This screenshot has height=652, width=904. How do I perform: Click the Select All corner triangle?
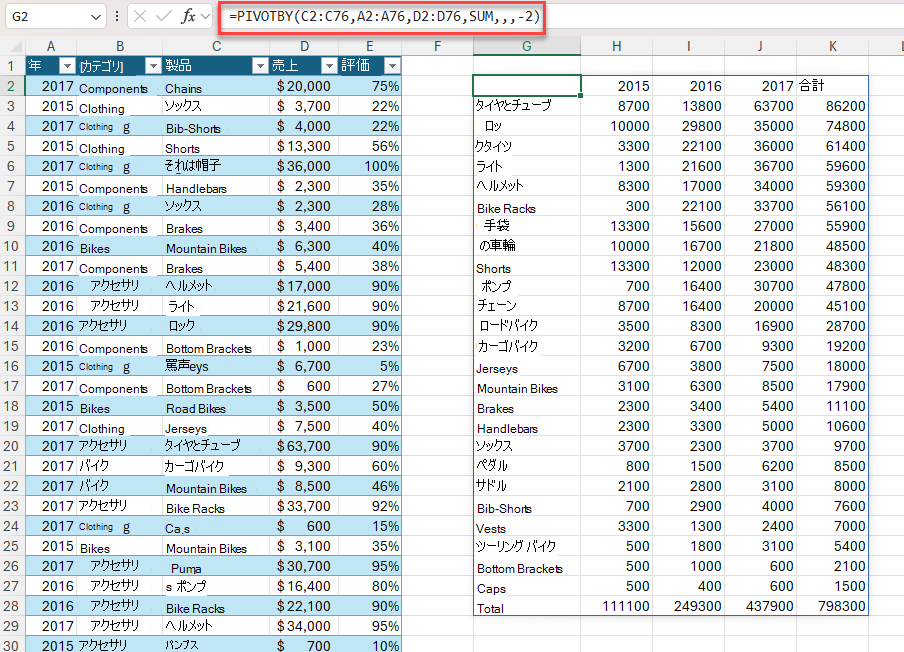coord(16,47)
